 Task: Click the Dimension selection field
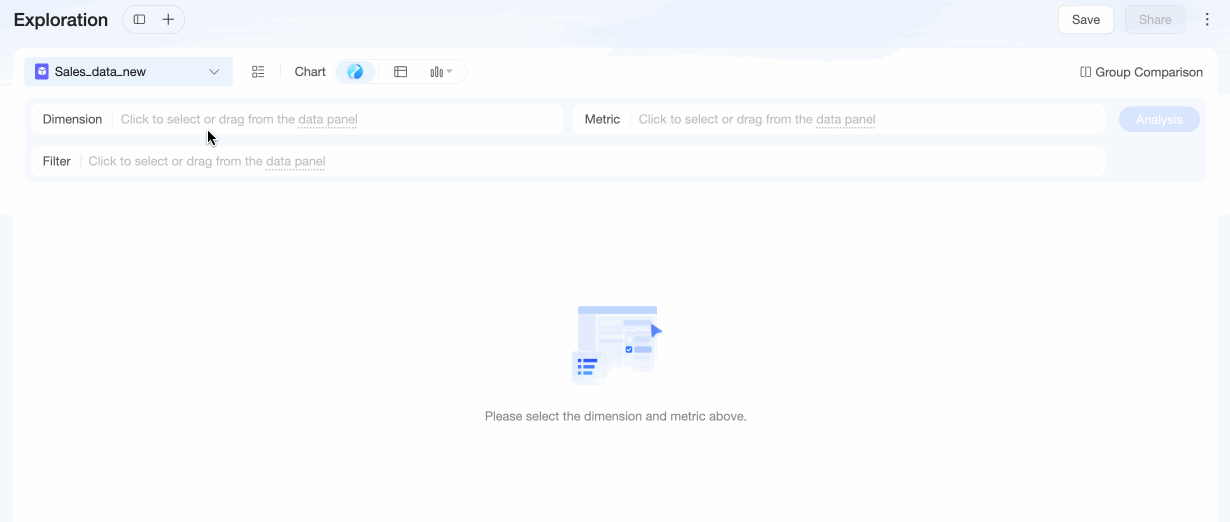(297, 119)
